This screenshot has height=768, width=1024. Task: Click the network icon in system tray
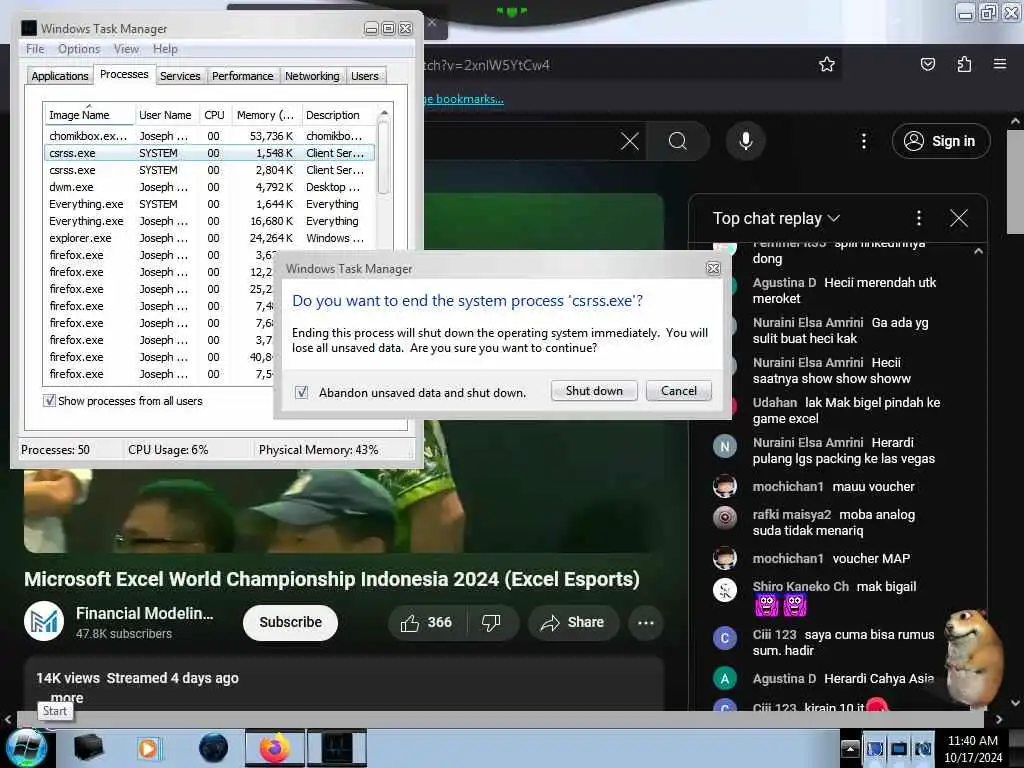tap(899, 748)
